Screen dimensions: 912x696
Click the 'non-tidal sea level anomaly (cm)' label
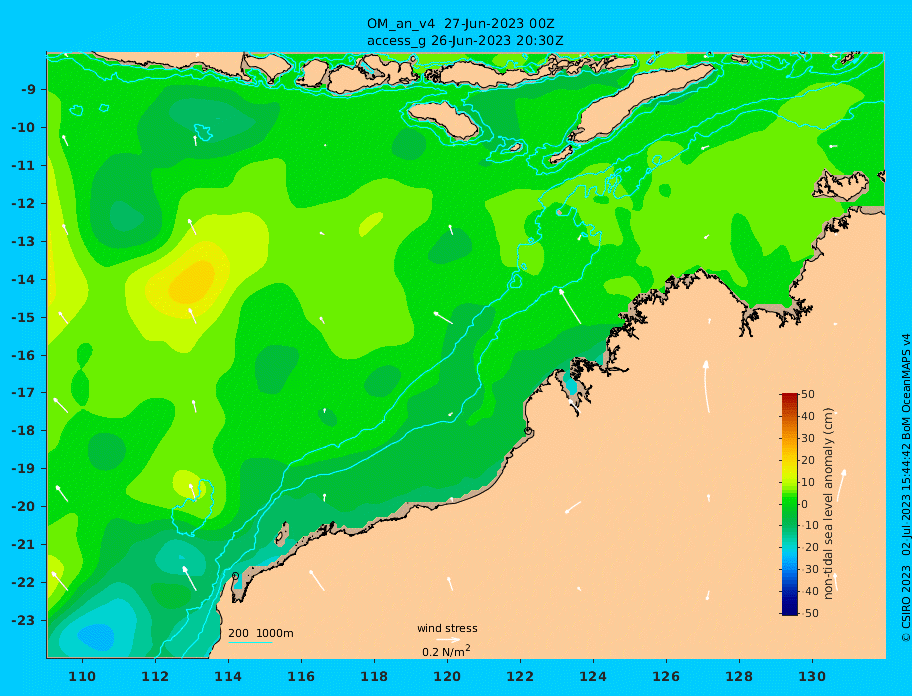coord(829,504)
